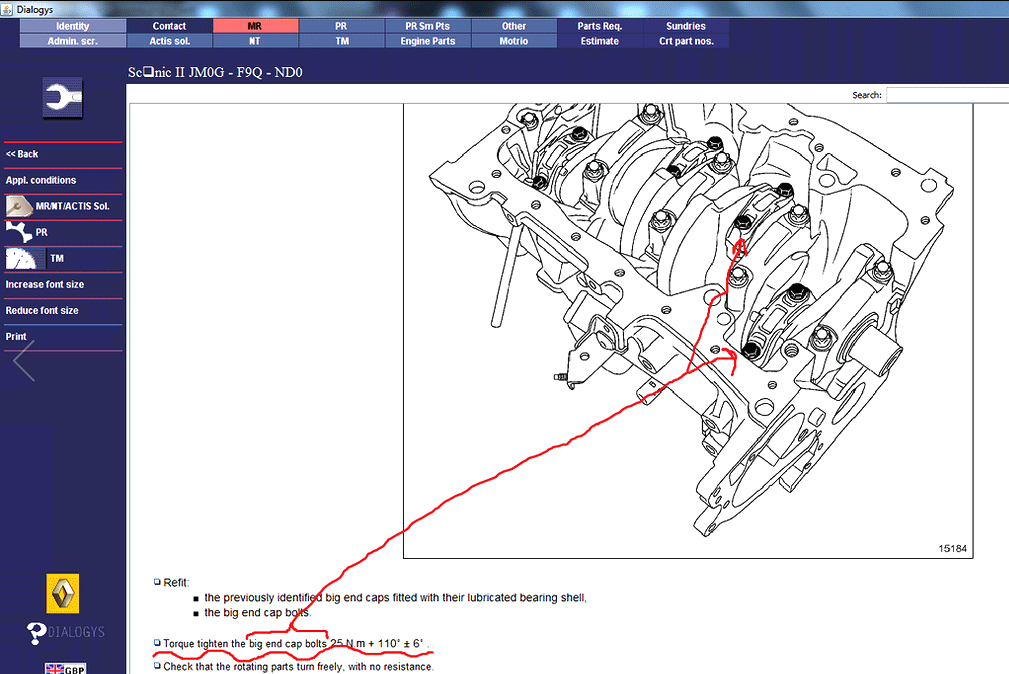Open the PR tab in top menu
Viewport: 1009px width, 674px height.
coord(342,26)
